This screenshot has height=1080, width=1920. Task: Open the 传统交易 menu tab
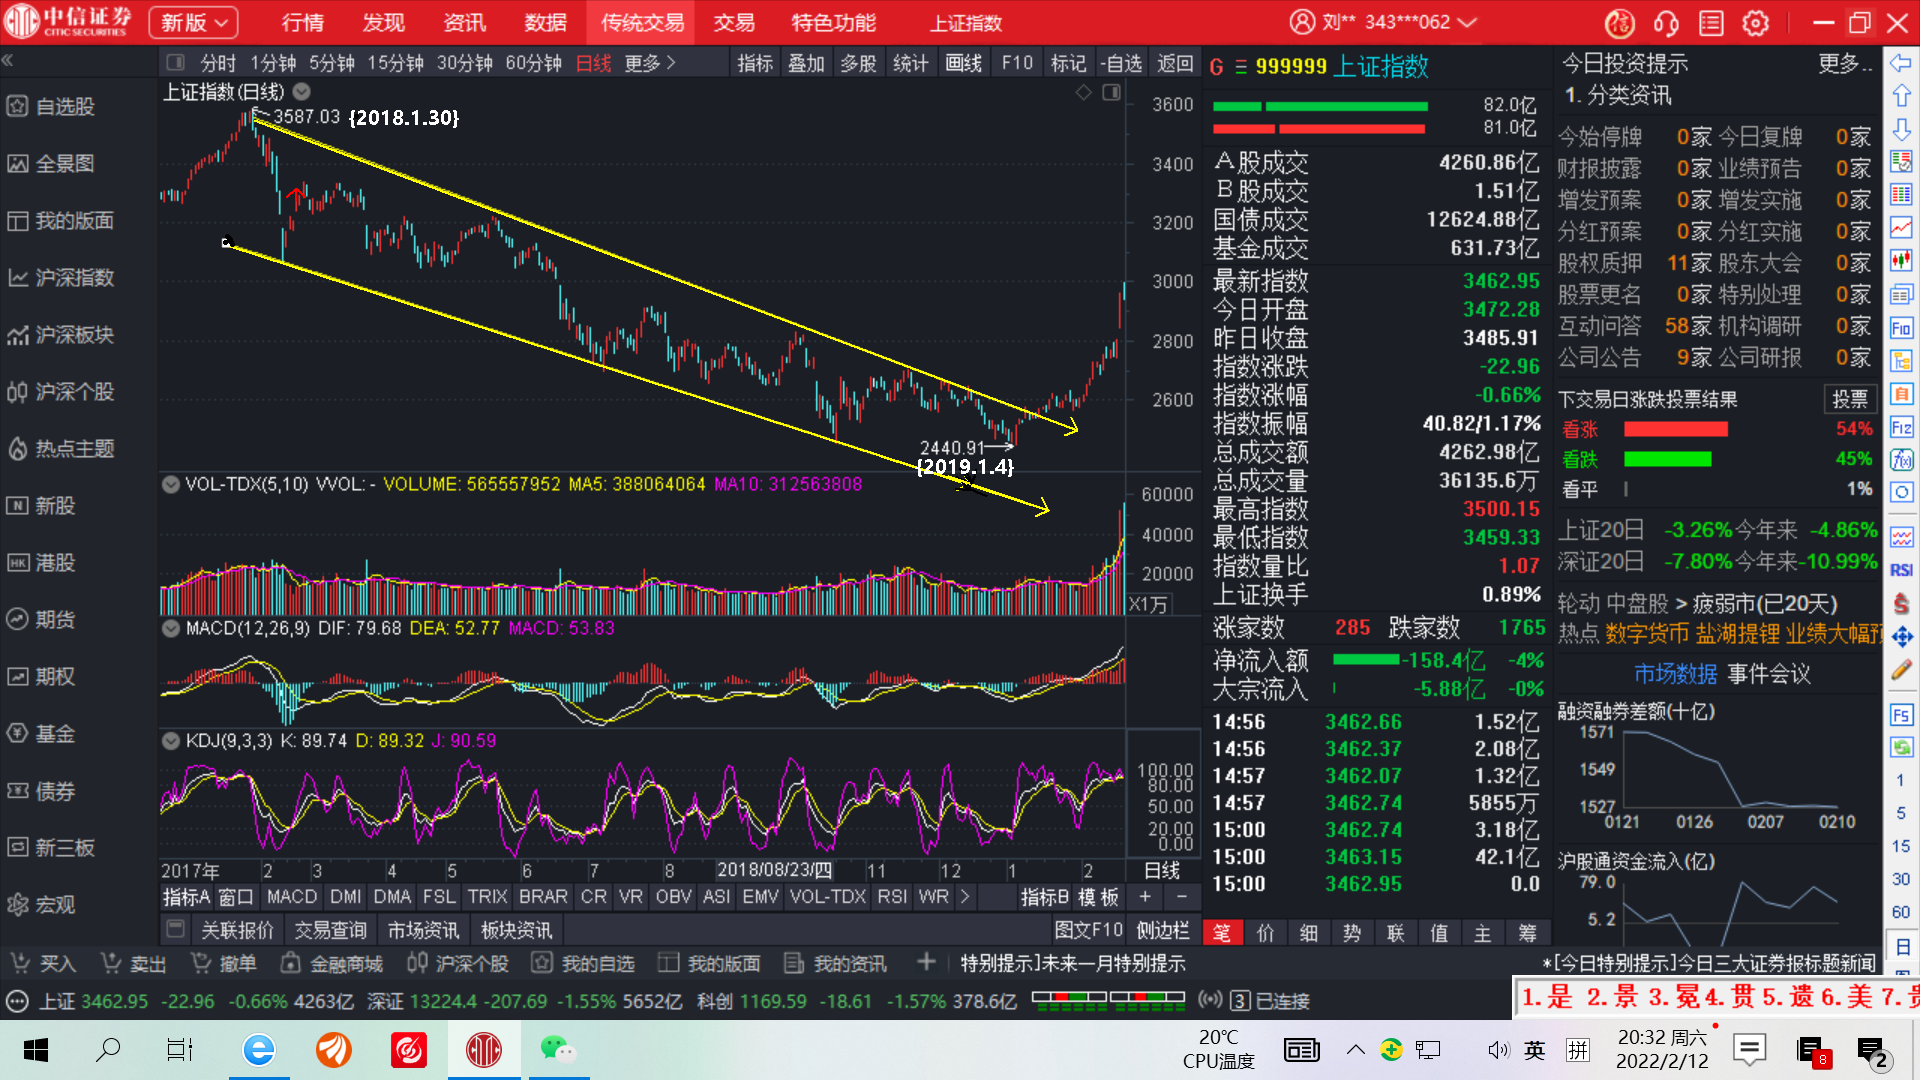pos(642,22)
